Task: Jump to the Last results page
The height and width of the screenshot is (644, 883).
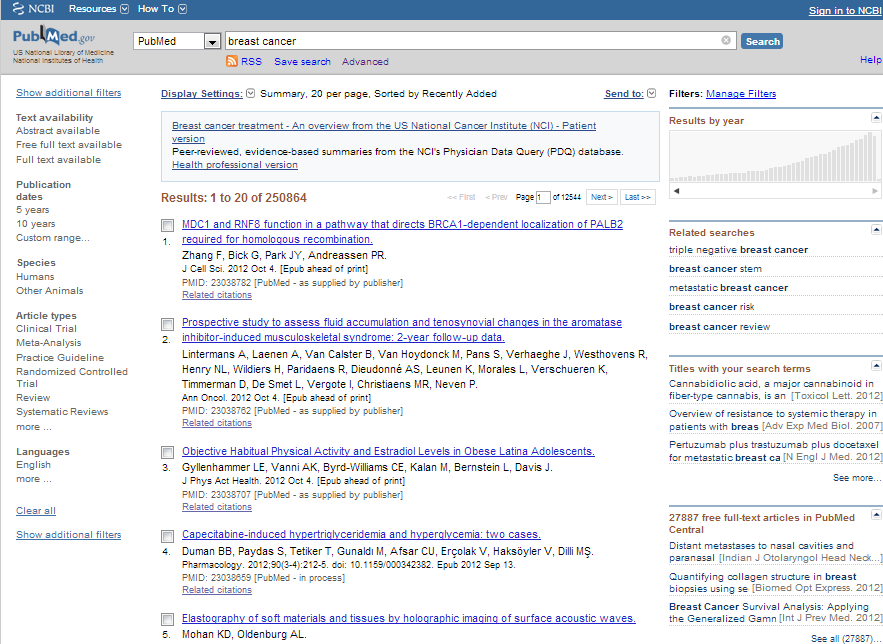Action: click(x=637, y=197)
